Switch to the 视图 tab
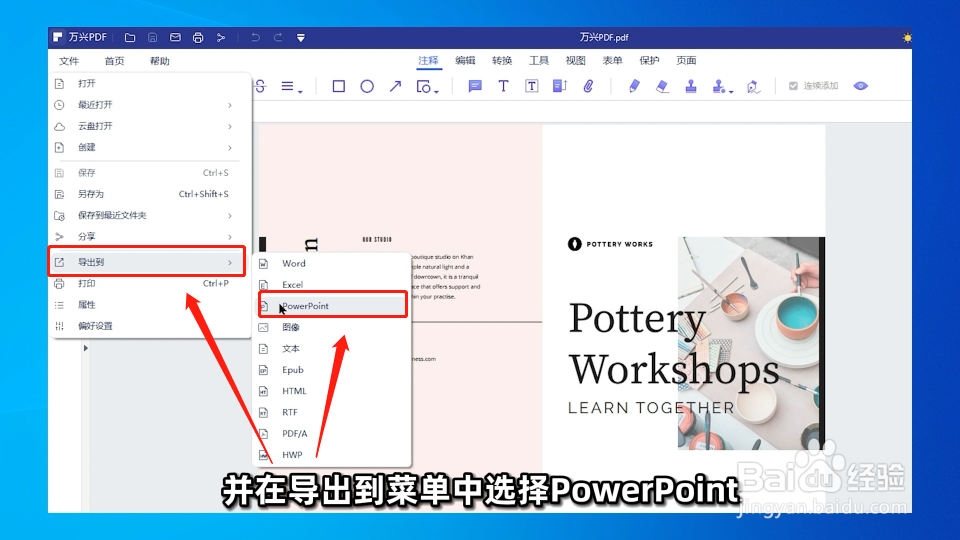 pos(576,61)
